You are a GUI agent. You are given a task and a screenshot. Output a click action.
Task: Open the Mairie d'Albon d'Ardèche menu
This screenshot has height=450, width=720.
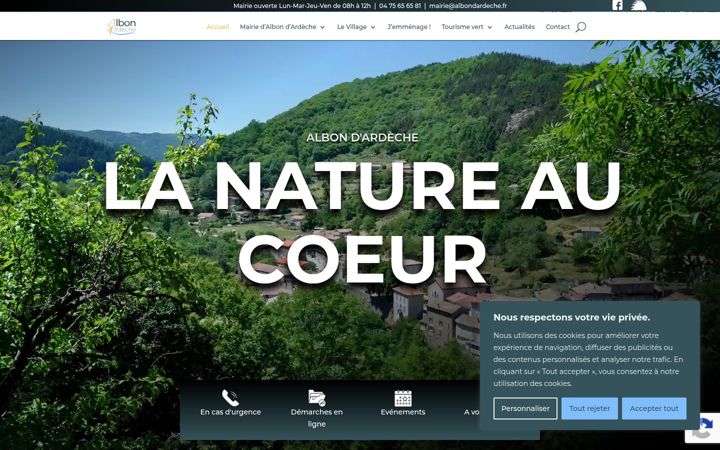[x=278, y=27]
